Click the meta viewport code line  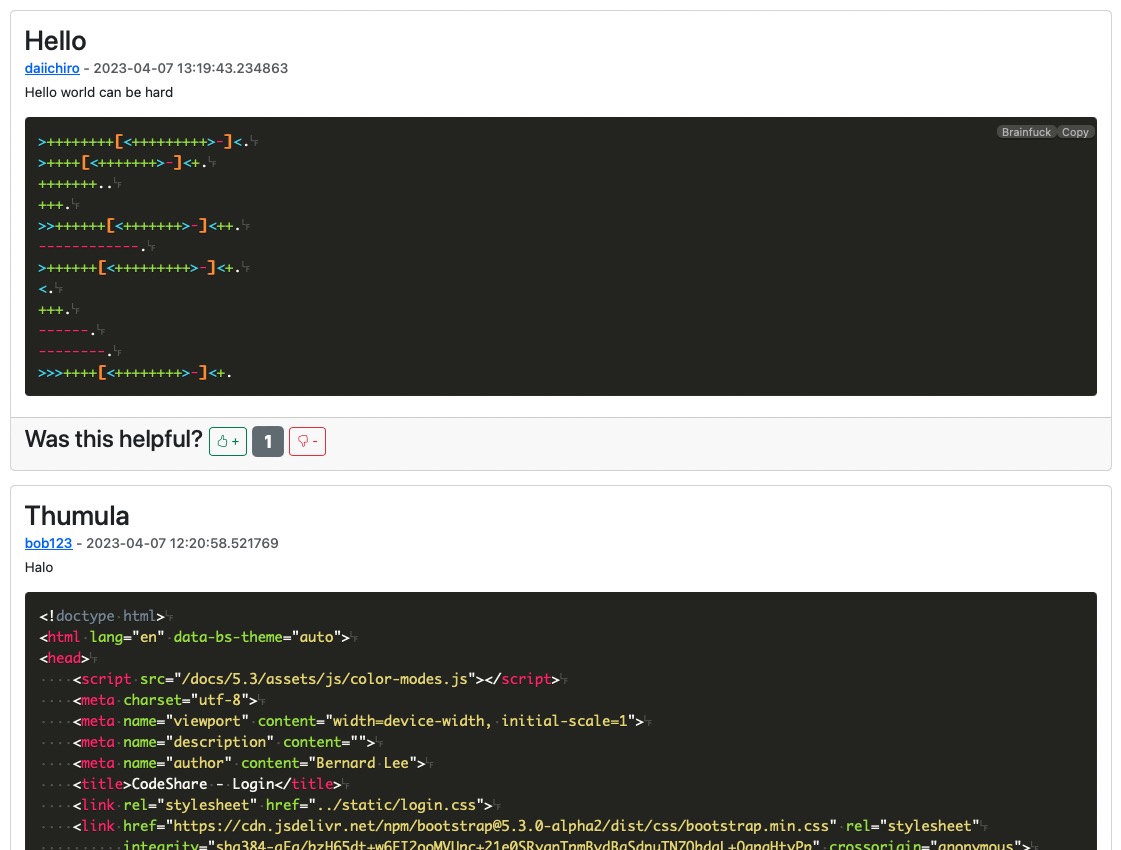tap(358, 721)
